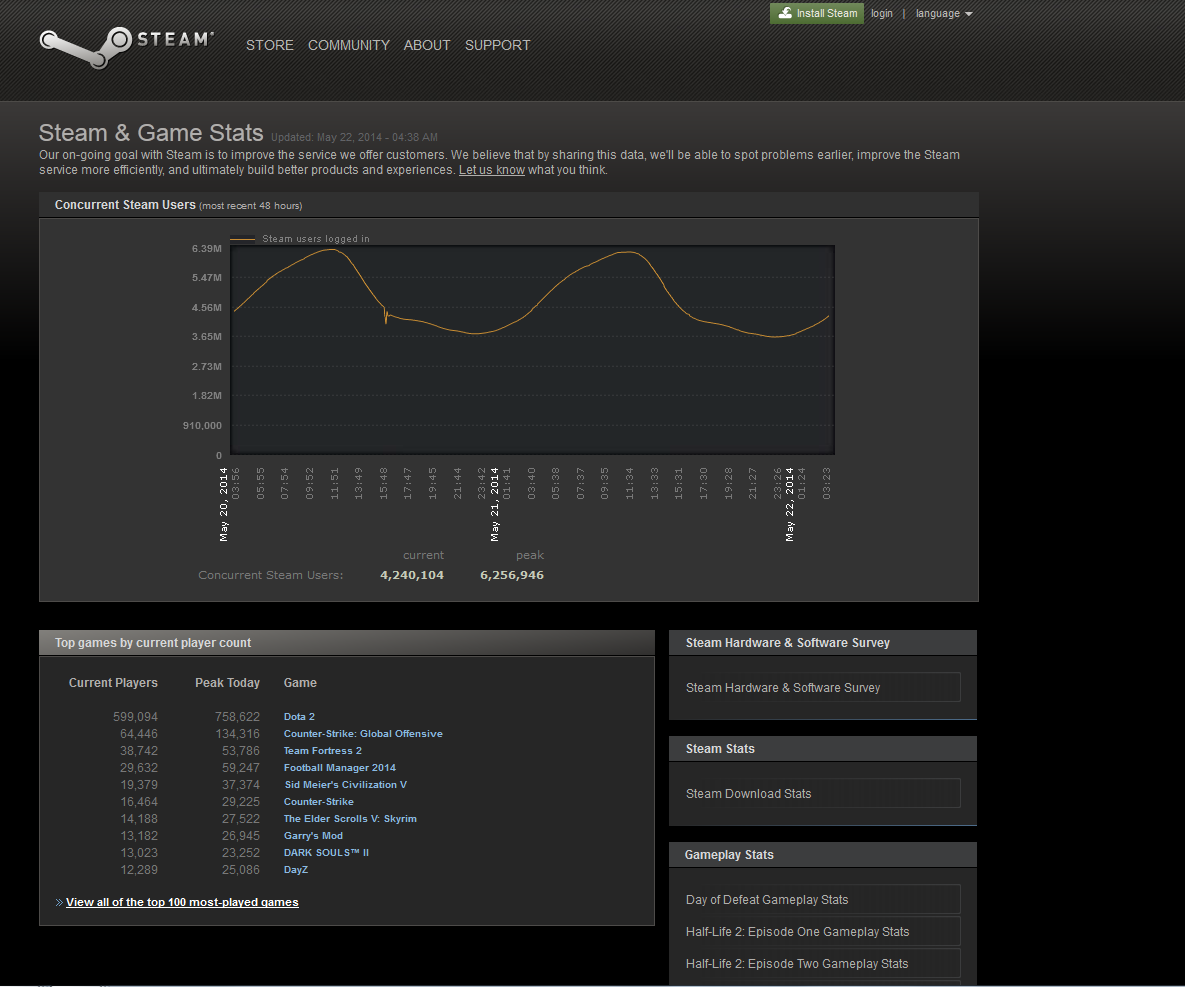Click the 'Let us know' link

point(491,170)
